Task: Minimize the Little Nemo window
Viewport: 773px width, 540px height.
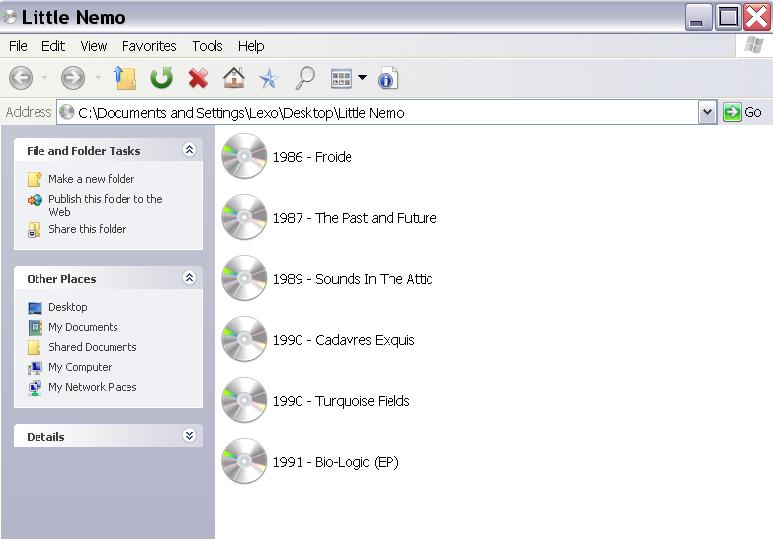Action: [698, 18]
